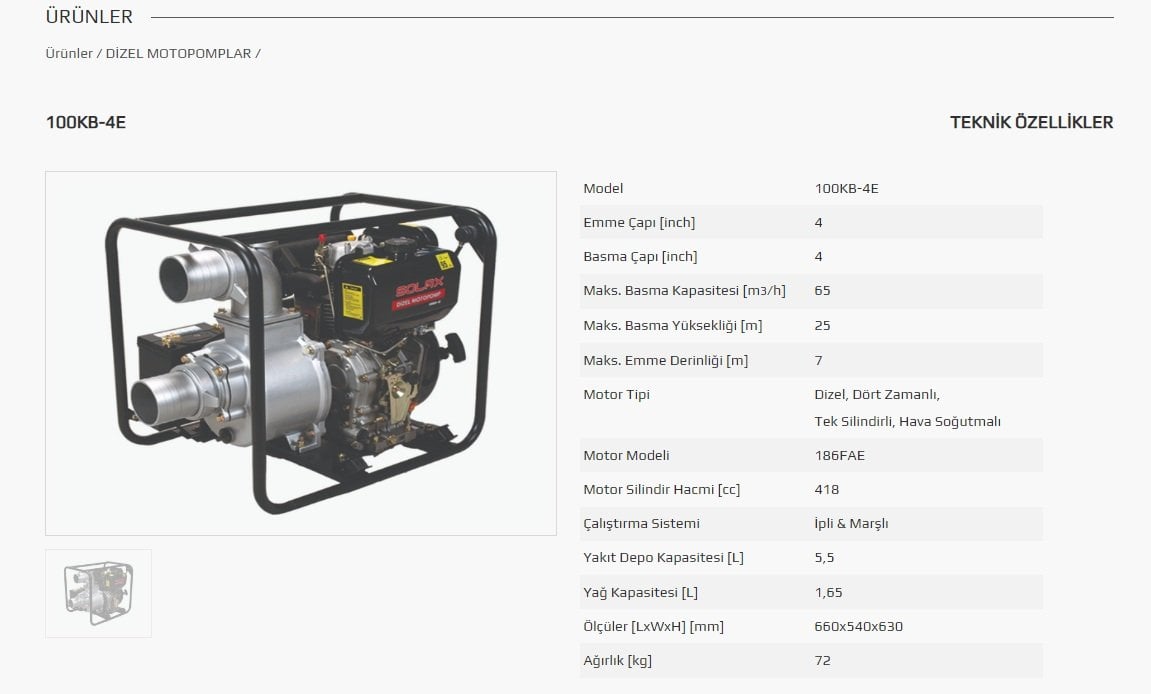Click the Ağırlık [kg] label
This screenshot has height=694, width=1151.
click(617, 661)
